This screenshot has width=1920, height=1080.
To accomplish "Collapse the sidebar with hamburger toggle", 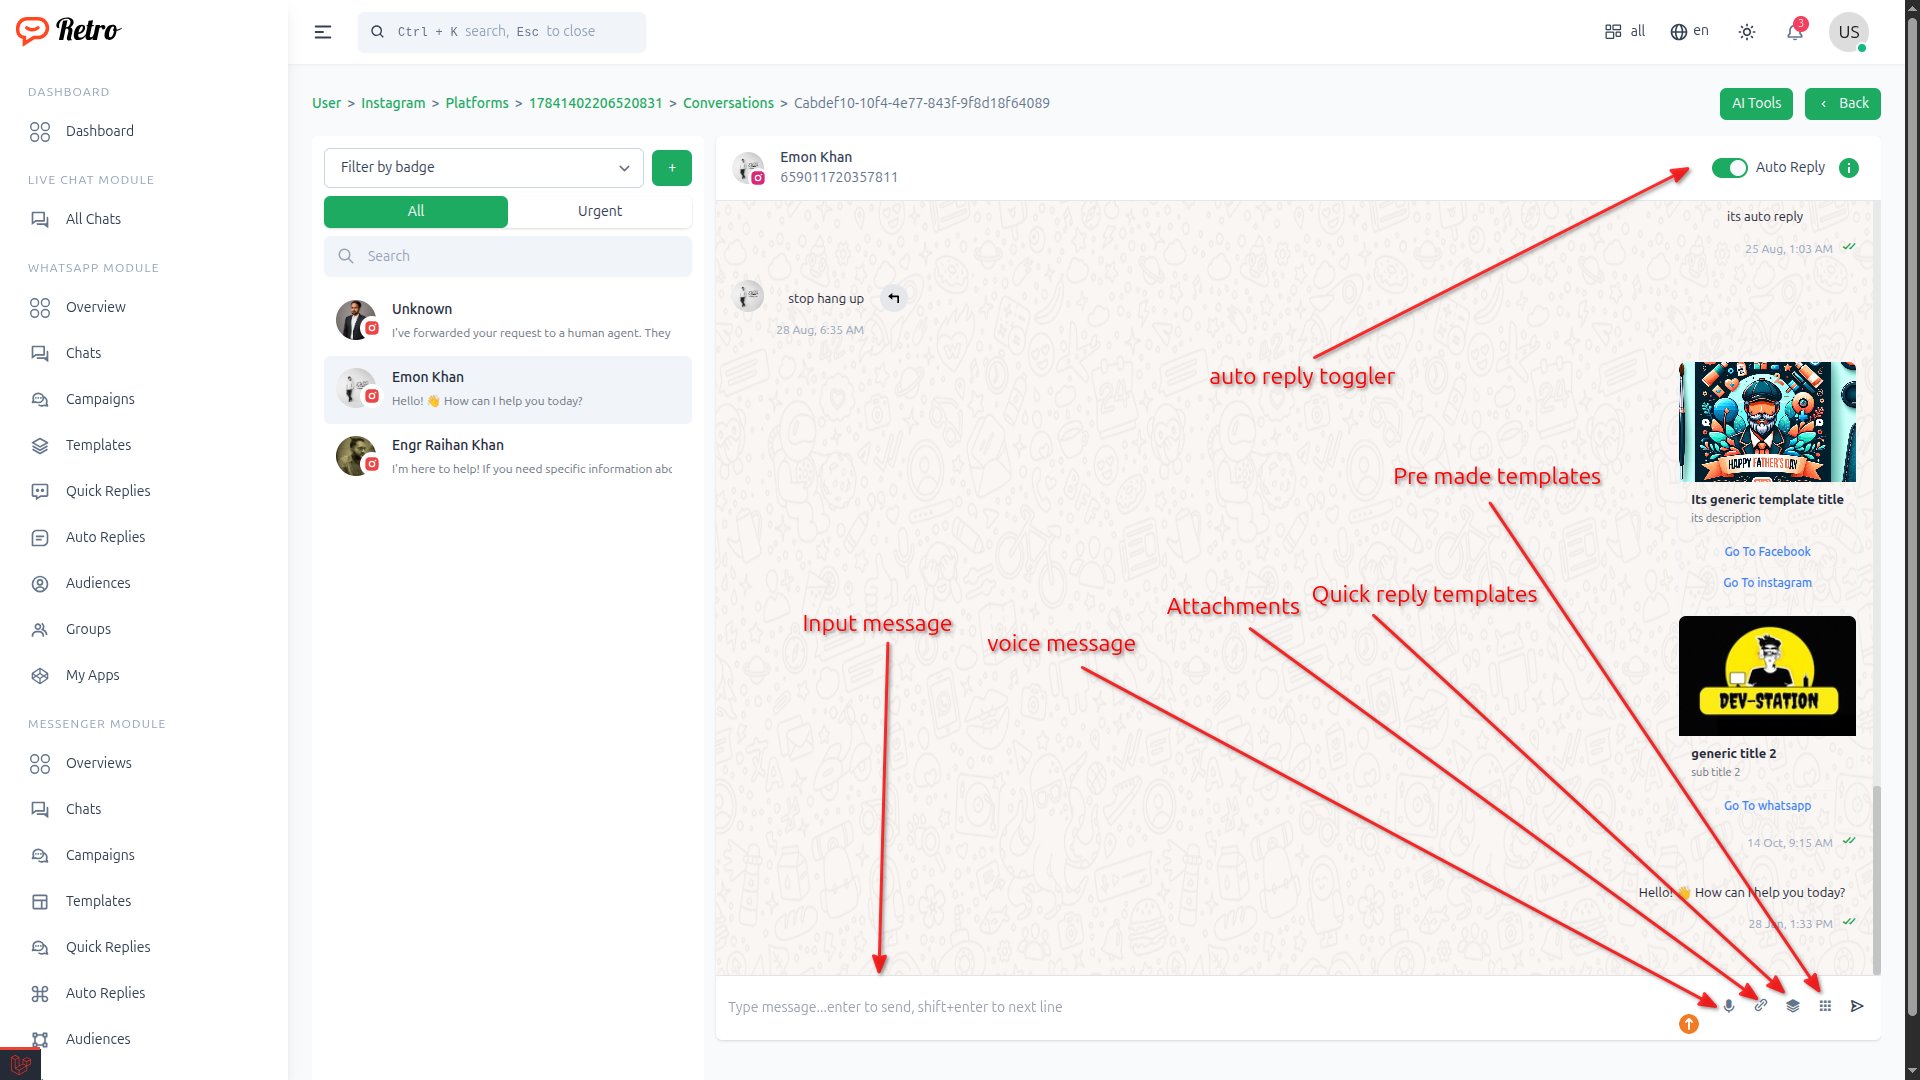I will [x=323, y=32].
